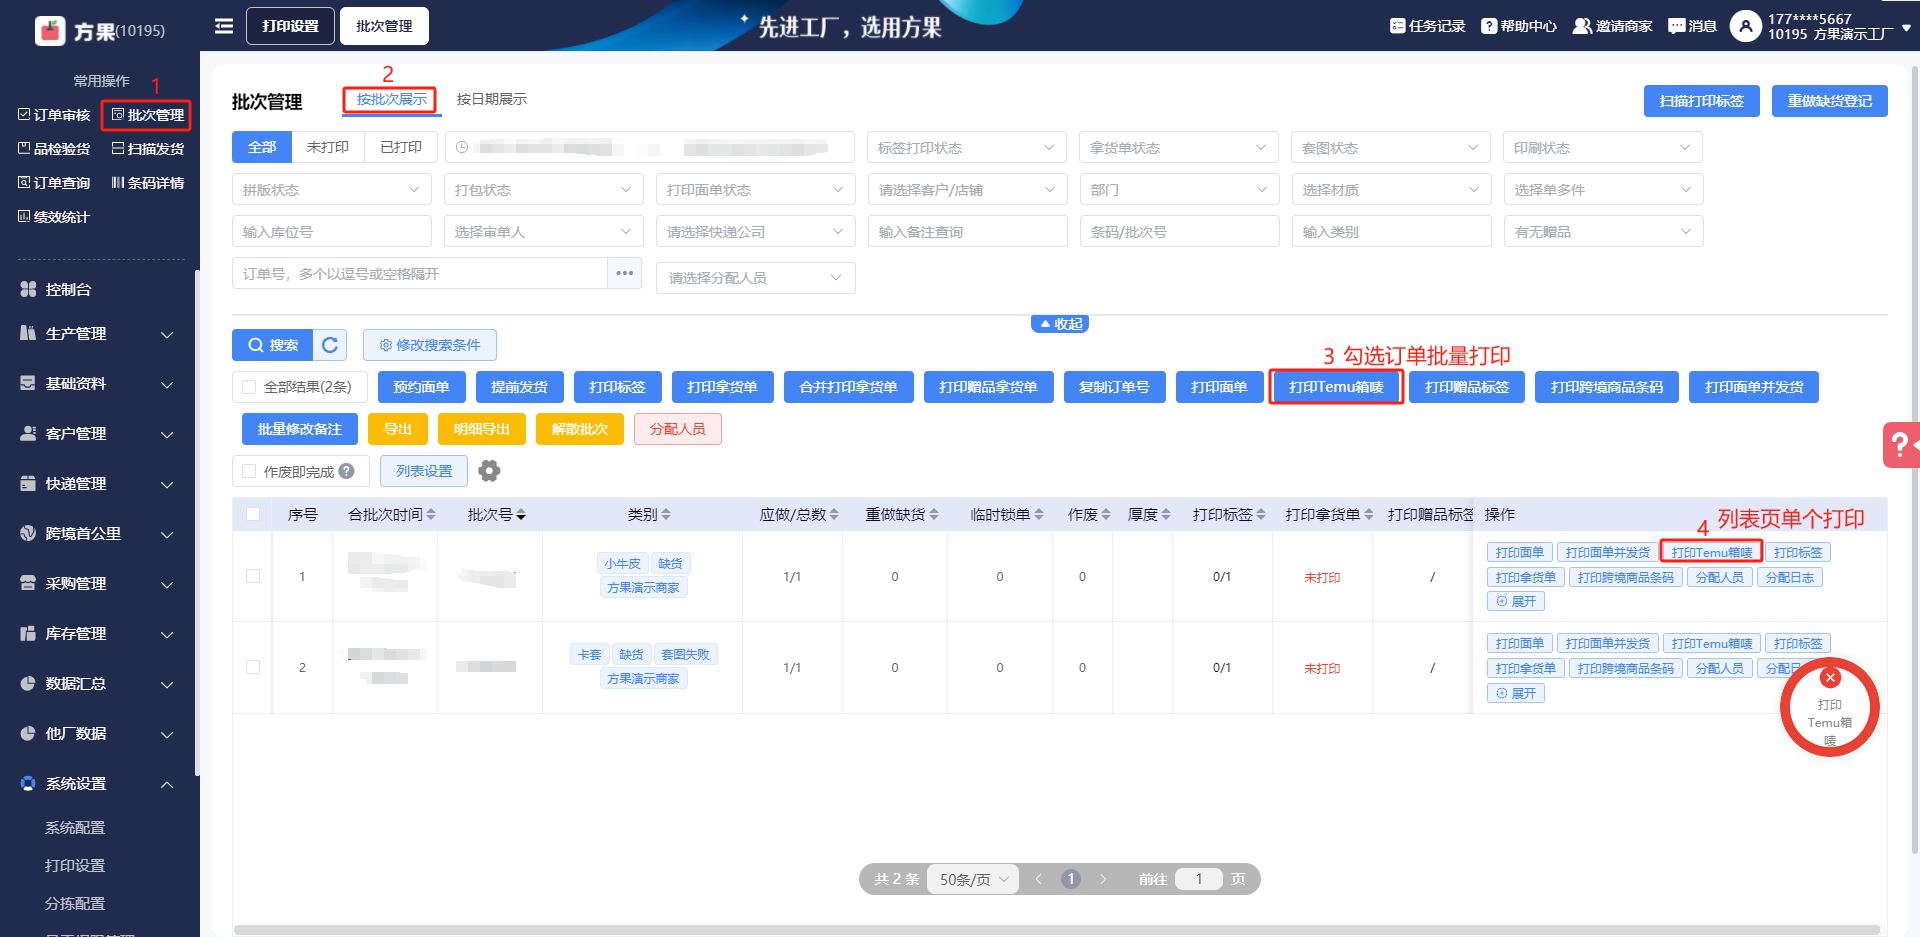Click the 扫描打印标签 button
The image size is (1920, 937).
click(x=1702, y=101)
